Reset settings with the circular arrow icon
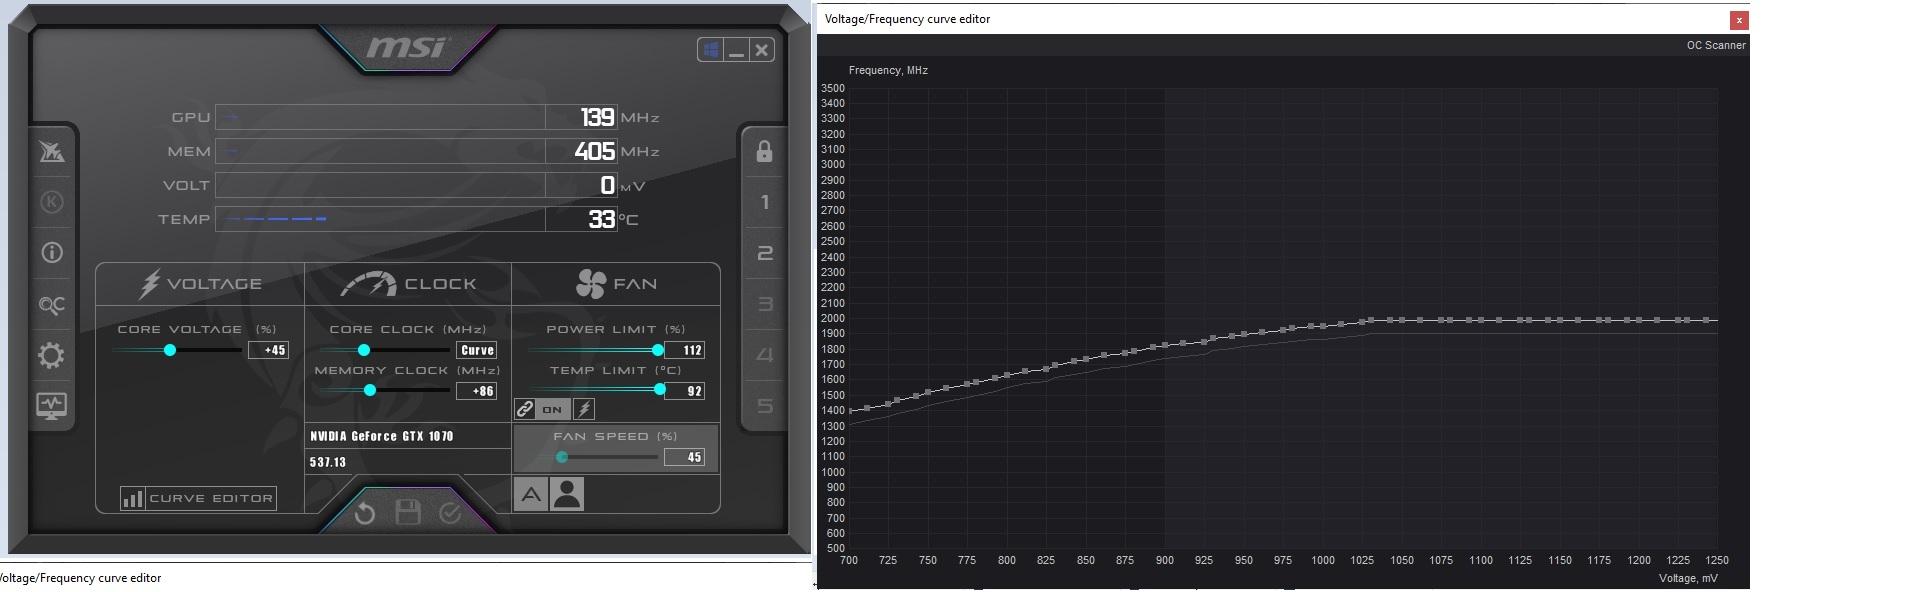Screen dimensions: 1914x592 point(364,514)
